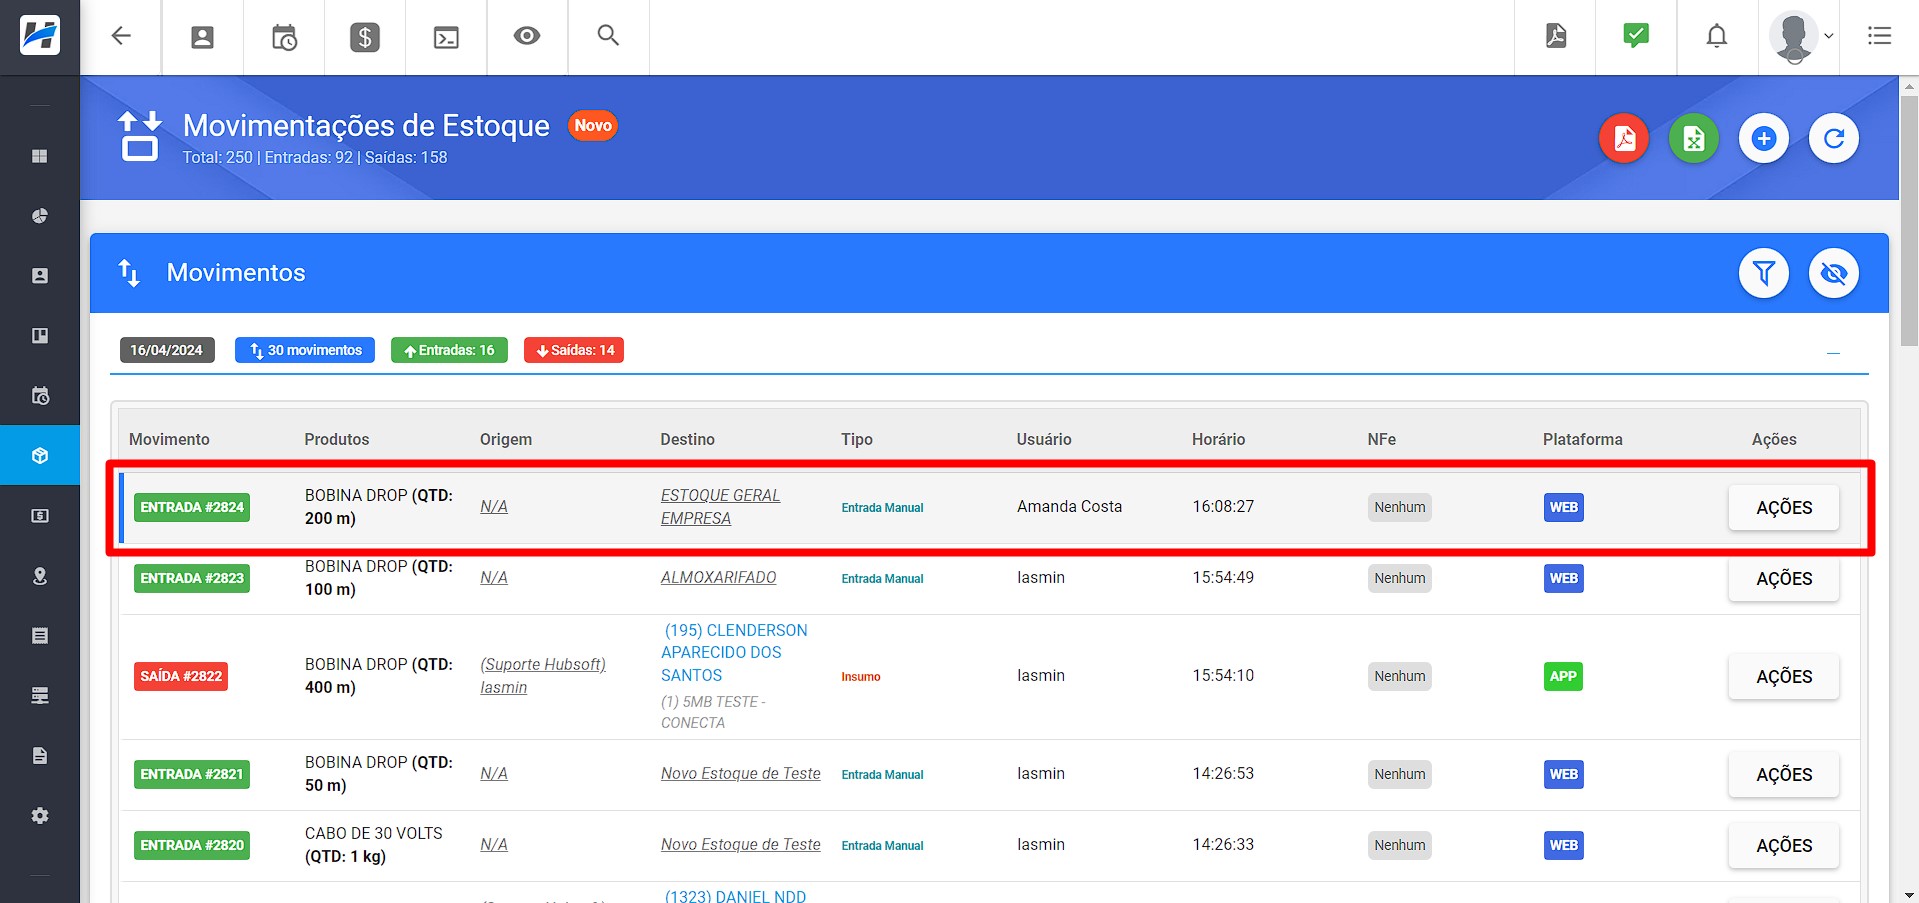Open the settings gear in sidebar
Image resolution: width=1919 pixels, height=903 pixels.
click(x=40, y=816)
